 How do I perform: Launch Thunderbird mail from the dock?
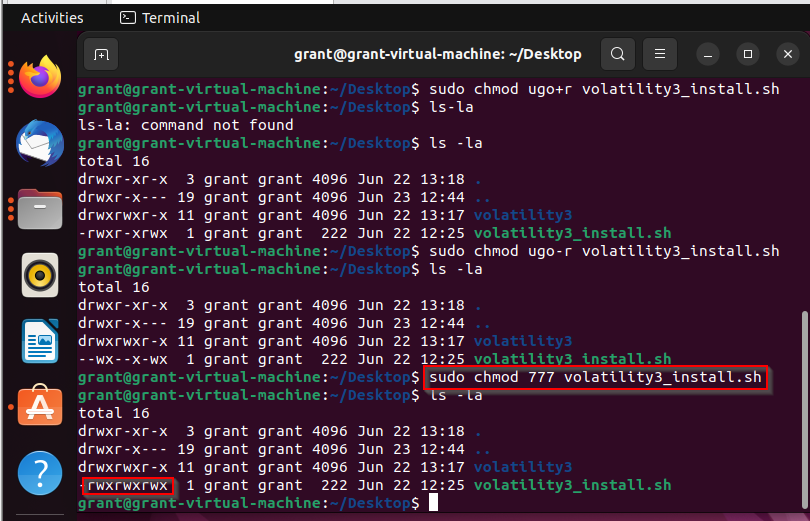click(40, 143)
